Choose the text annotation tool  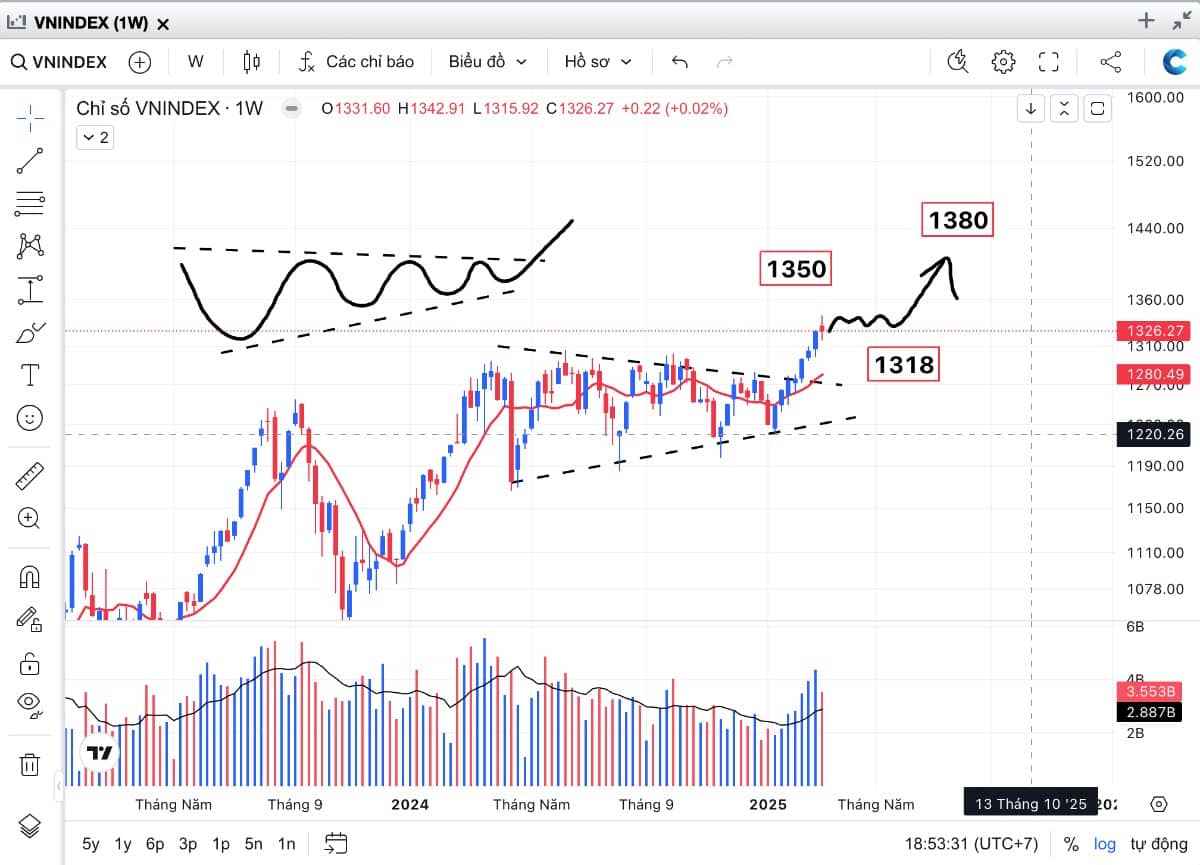pyautogui.click(x=30, y=375)
